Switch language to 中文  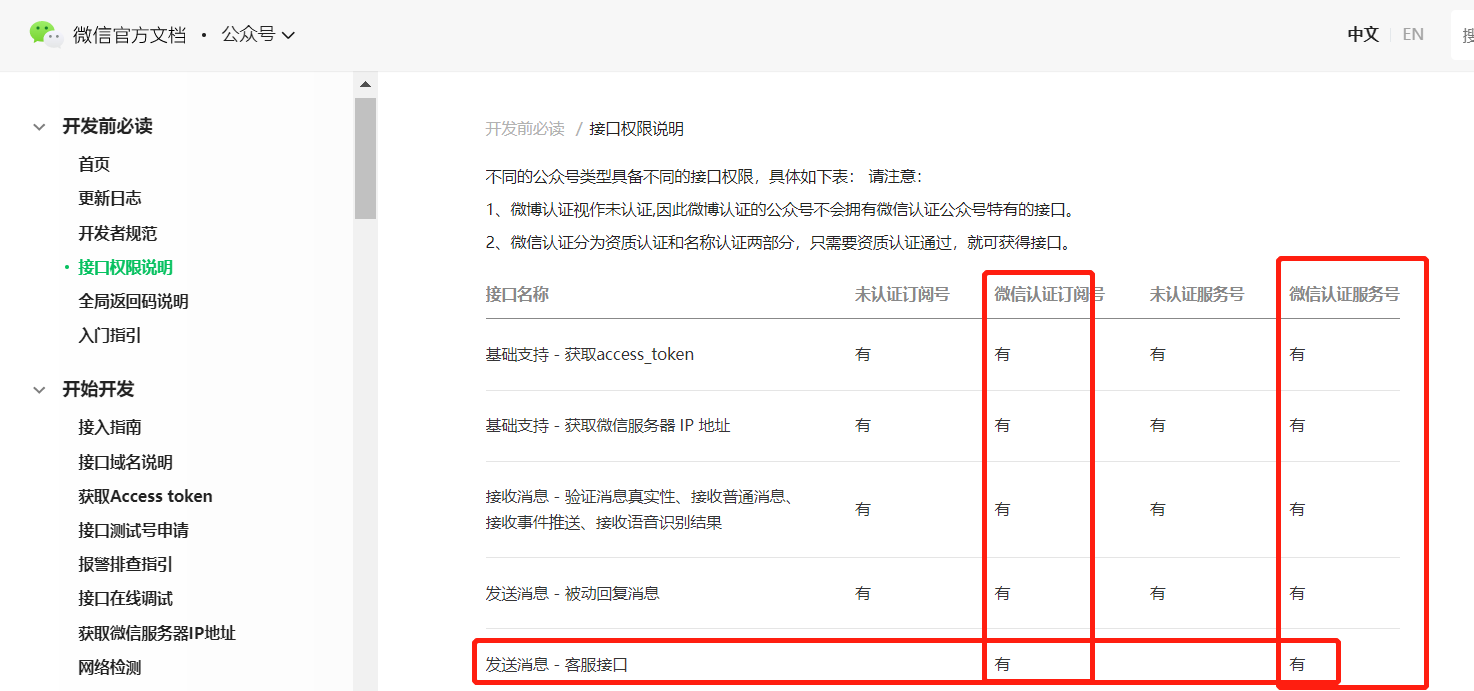(1363, 35)
